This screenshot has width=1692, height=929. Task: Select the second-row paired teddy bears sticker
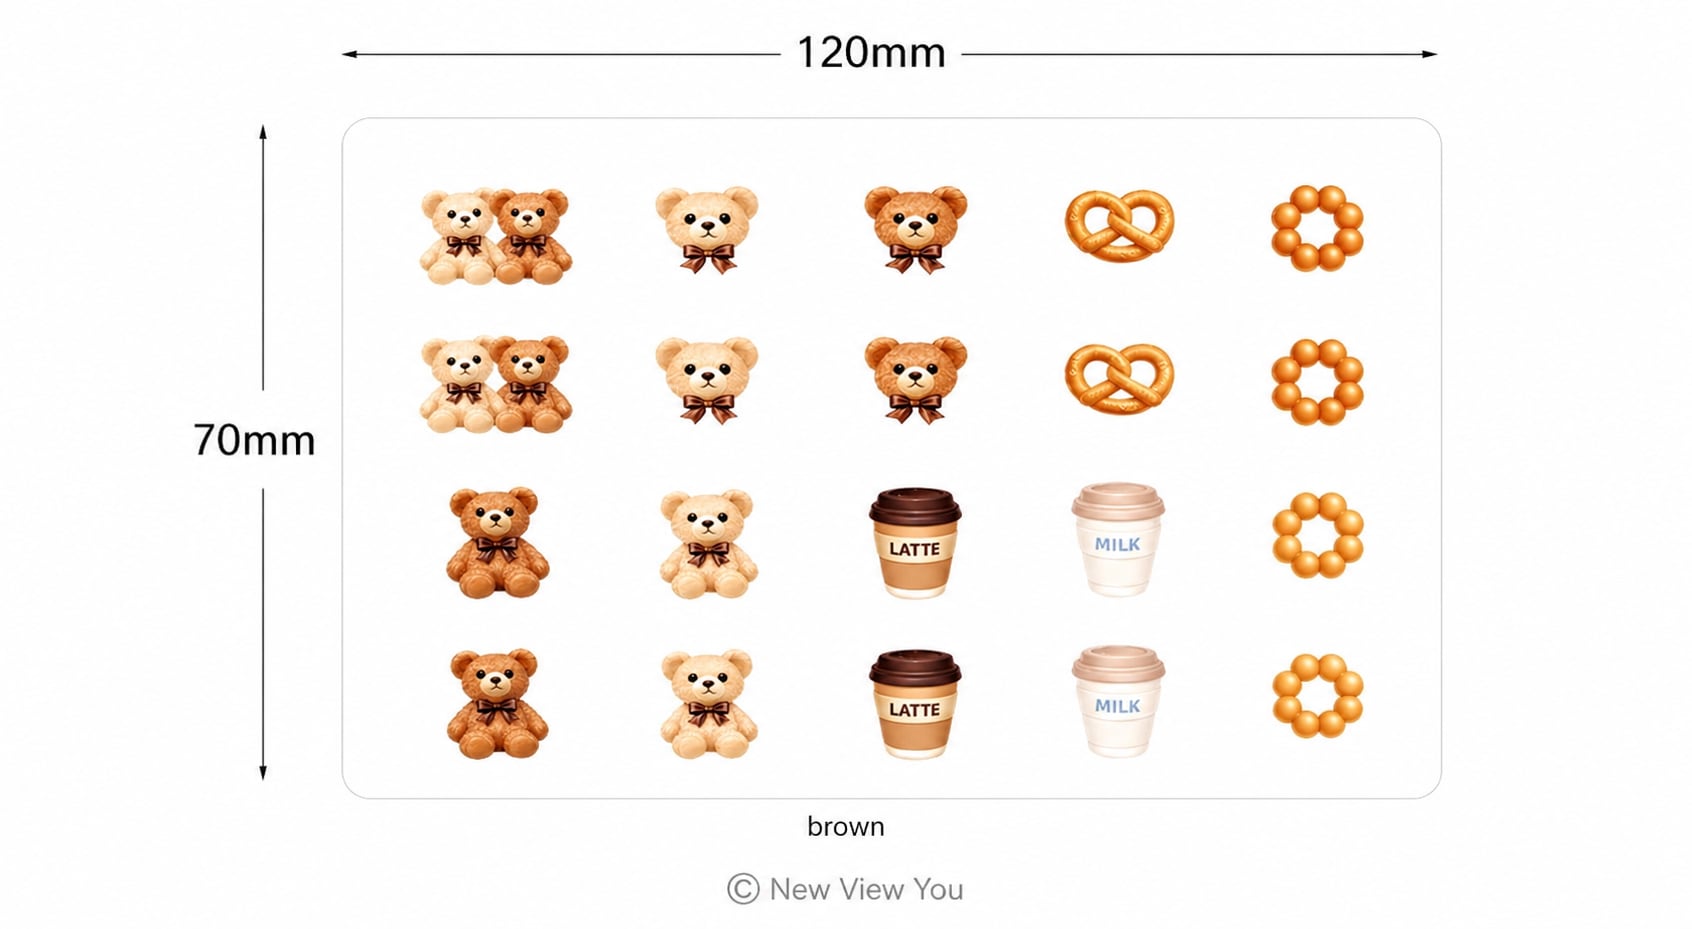(496, 384)
